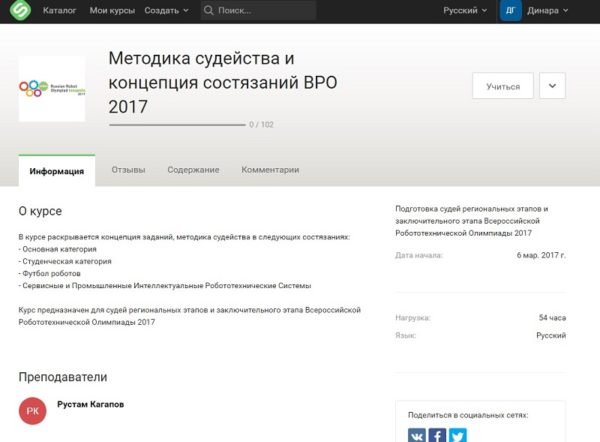
Task: Click the РК teacher avatar
Action: 33,411
